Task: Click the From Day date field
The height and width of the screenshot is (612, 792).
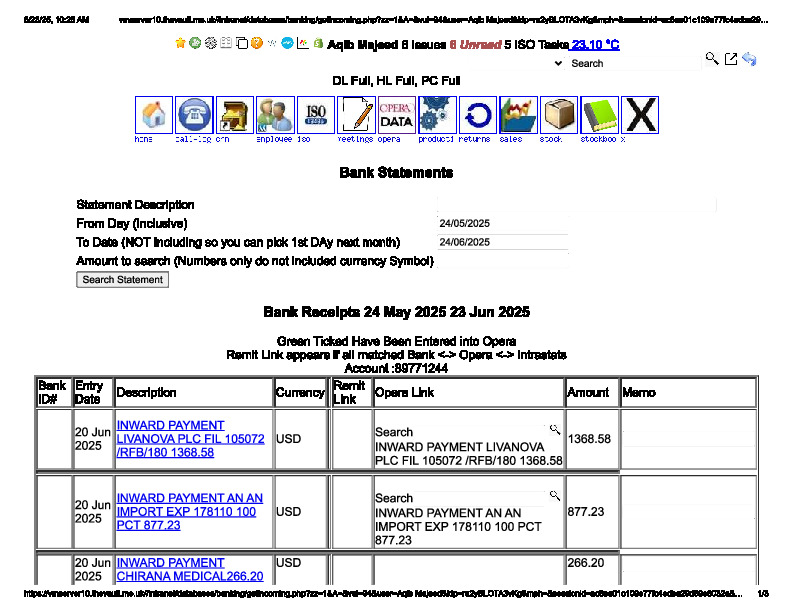Action: coord(502,223)
